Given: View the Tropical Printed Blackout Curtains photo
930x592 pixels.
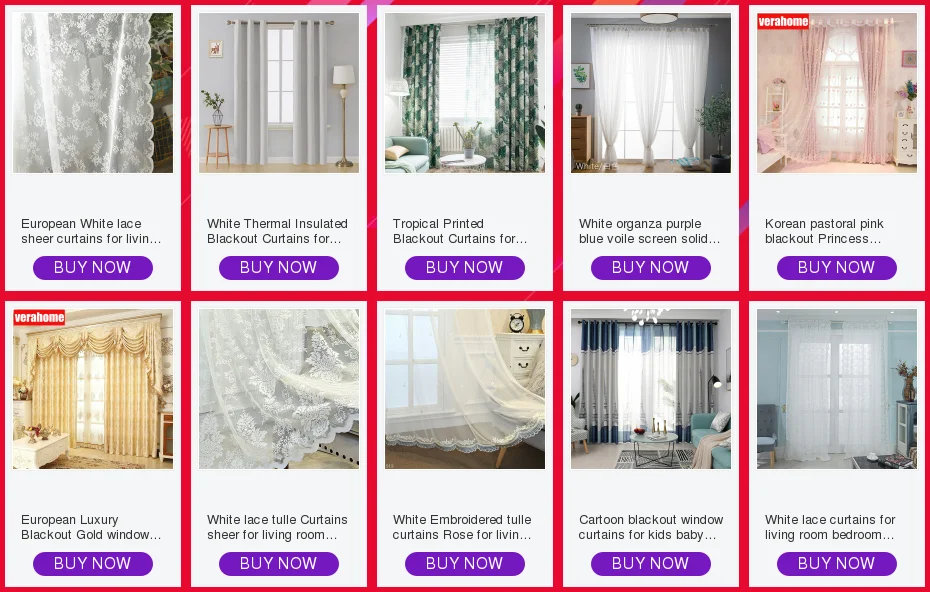Looking at the screenshot, I should [465, 93].
